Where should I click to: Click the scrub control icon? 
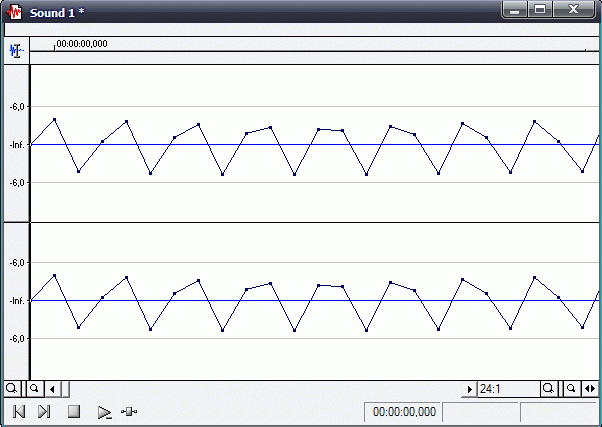pyautogui.click(x=129, y=411)
